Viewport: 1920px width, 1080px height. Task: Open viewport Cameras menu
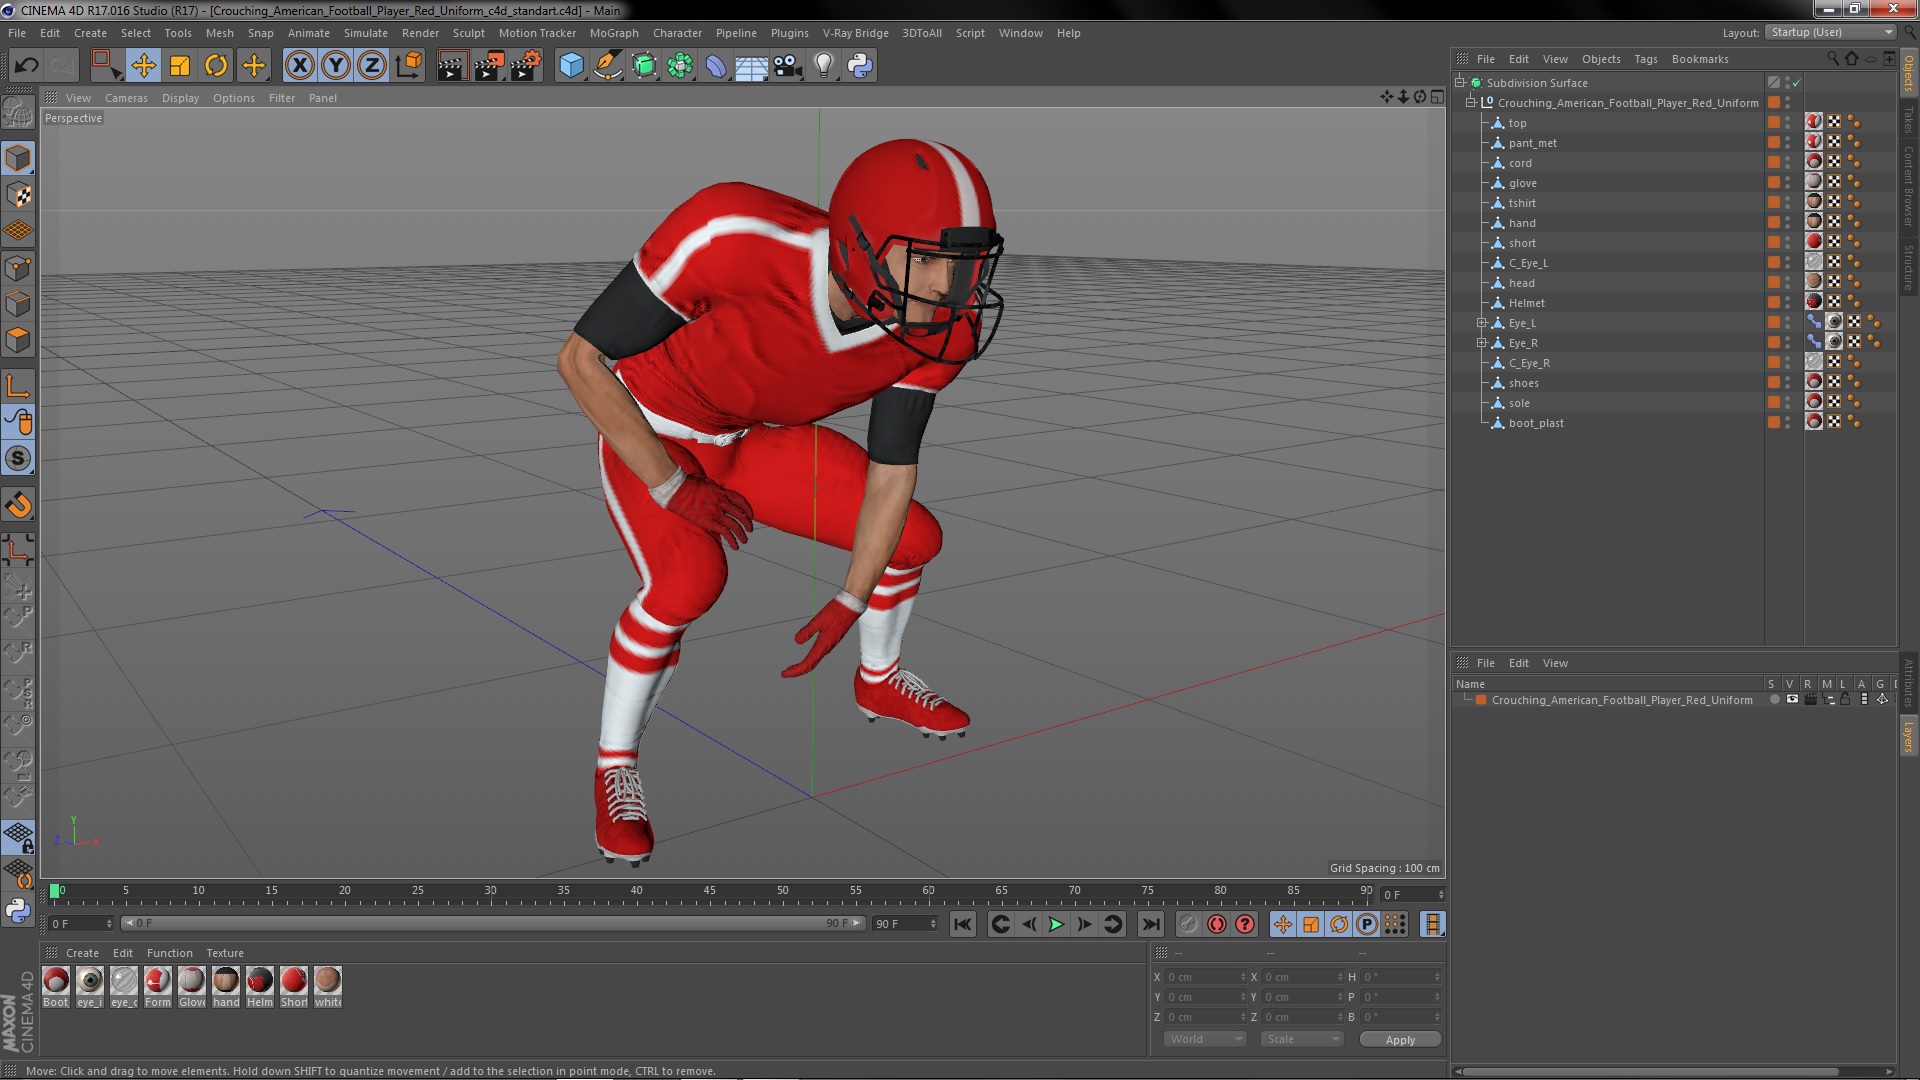126,98
